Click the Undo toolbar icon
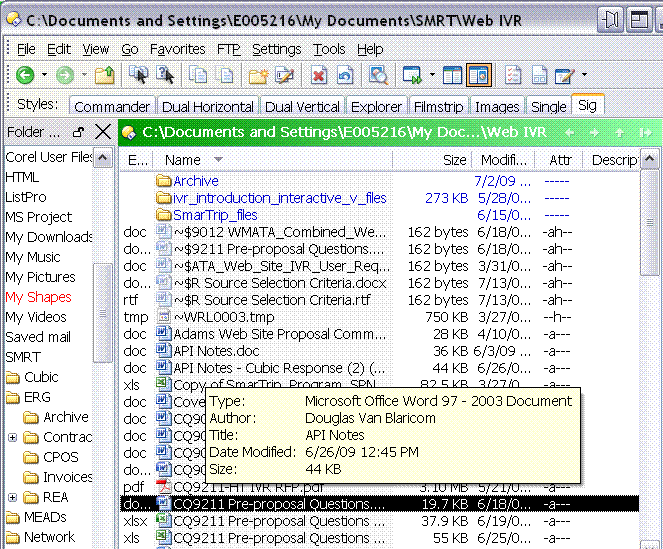 (x=345, y=75)
